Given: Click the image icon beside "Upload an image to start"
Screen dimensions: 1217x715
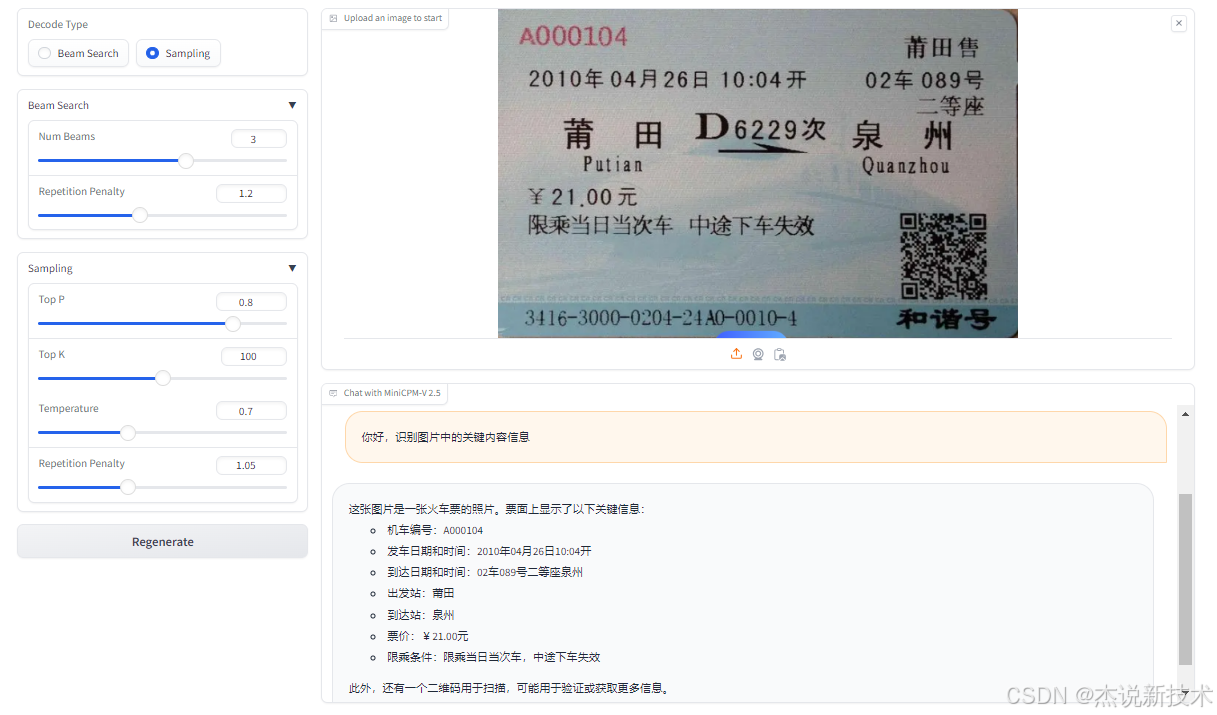Looking at the screenshot, I should point(334,18).
